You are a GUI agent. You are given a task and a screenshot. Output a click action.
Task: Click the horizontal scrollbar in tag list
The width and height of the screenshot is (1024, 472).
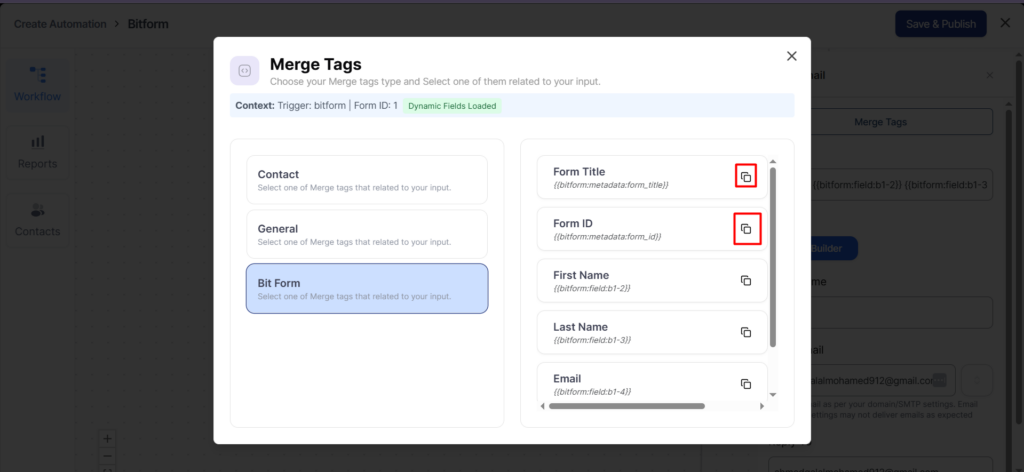click(626, 406)
